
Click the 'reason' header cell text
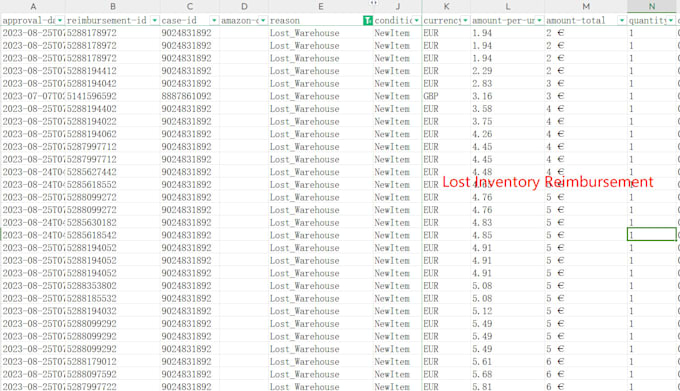[284, 20]
